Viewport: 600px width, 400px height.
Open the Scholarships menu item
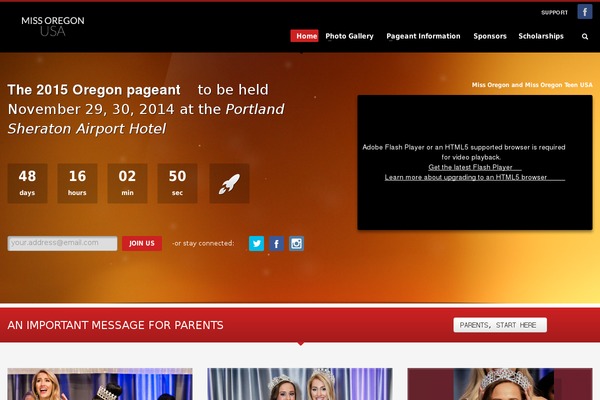tap(541, 36)
